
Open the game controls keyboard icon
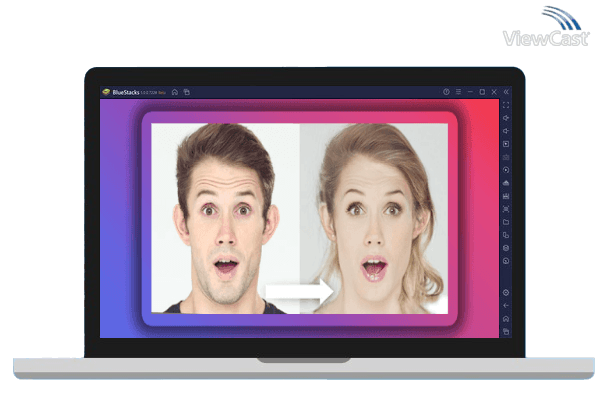click(506, 157)
